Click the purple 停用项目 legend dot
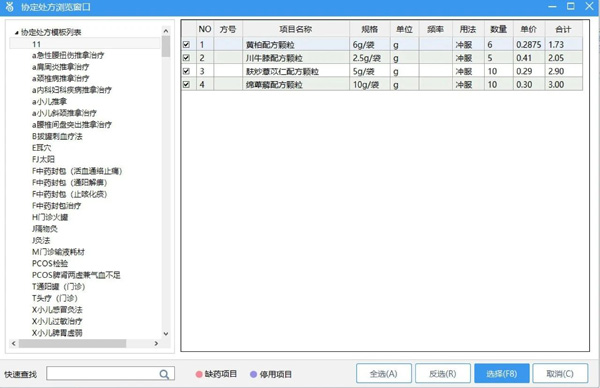 (253, 374)
